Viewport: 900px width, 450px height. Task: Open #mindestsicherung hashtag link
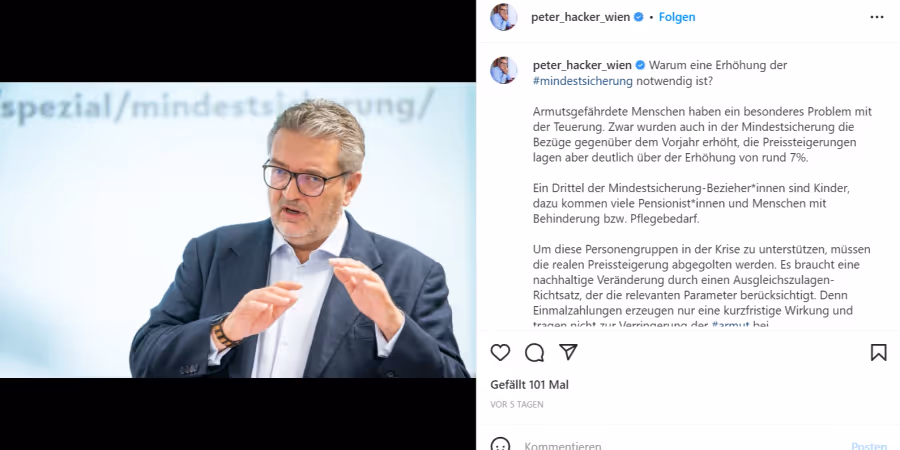click(583, 81)
